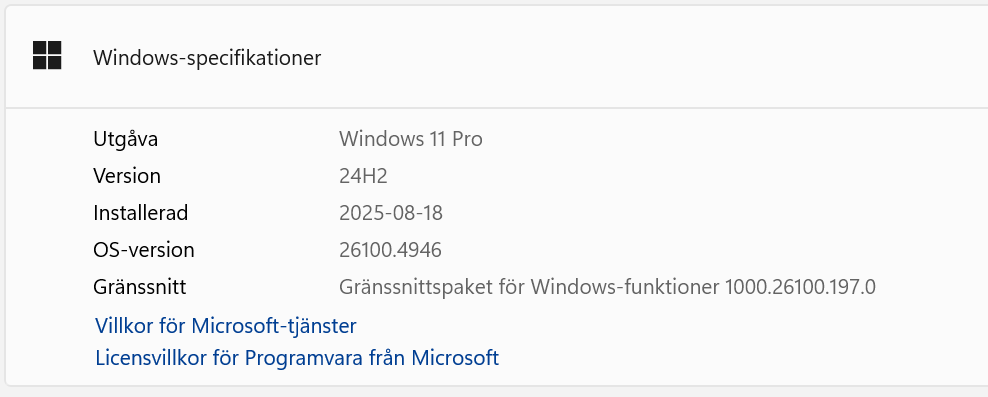
Task: Click the Windows logo icon
Action: [47, 55]
